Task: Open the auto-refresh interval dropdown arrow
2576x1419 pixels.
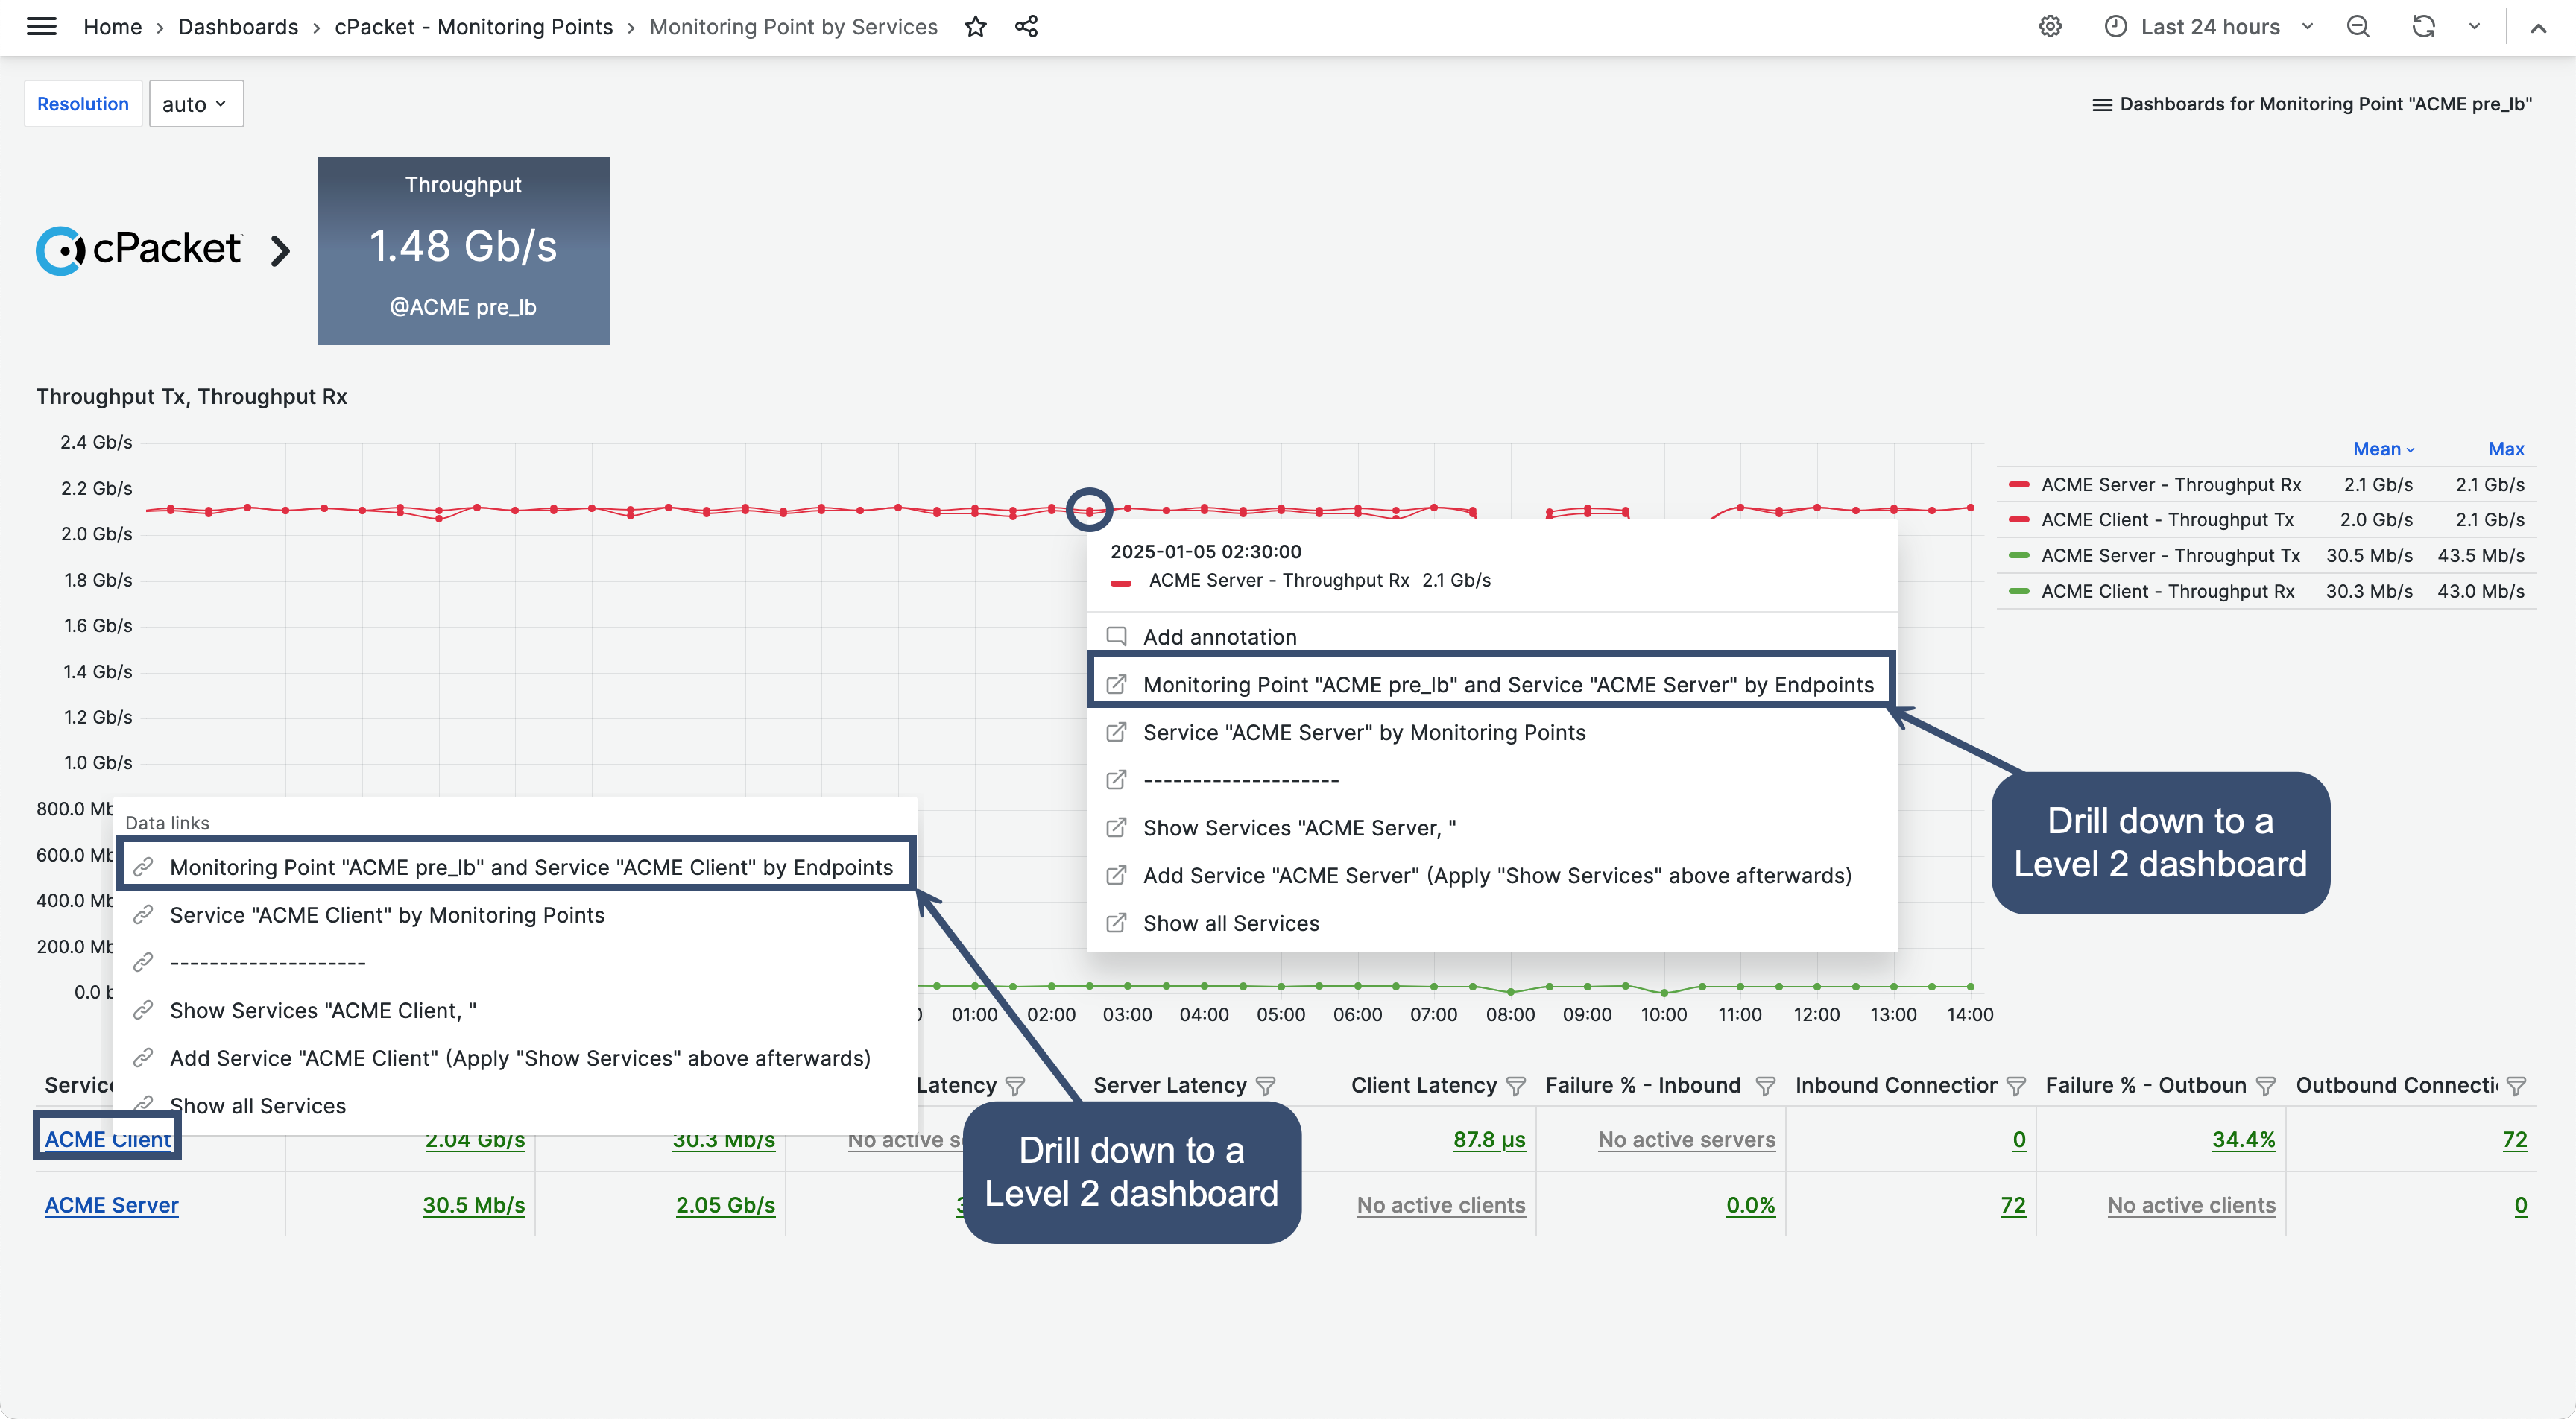Action: pos(2474,27)
